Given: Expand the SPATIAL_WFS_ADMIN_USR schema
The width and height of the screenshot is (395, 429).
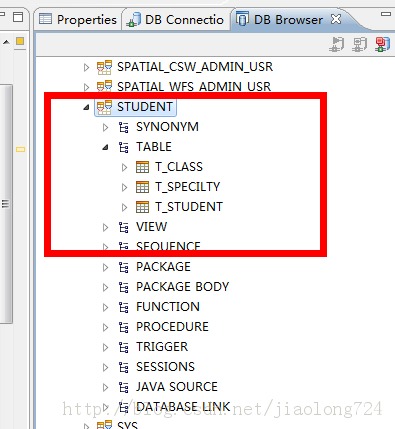Looking at the screenshot, I should (86, 87).
